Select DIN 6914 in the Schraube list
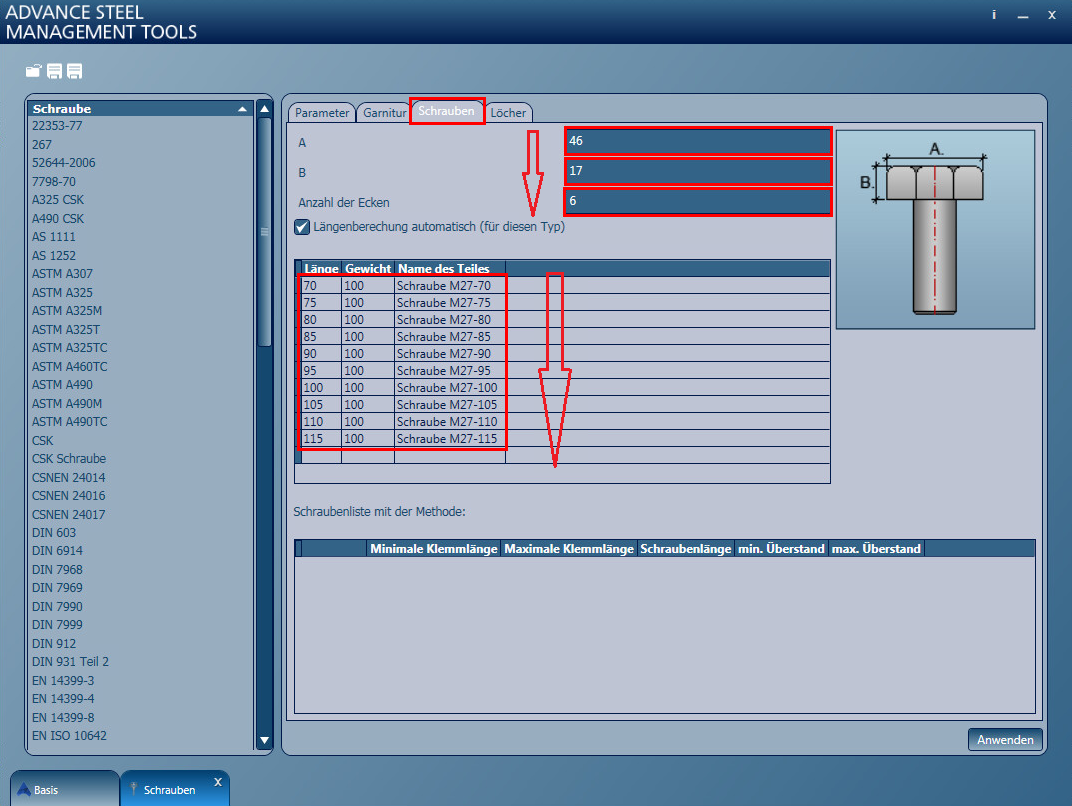1072x806 pixels. point(57,550)
